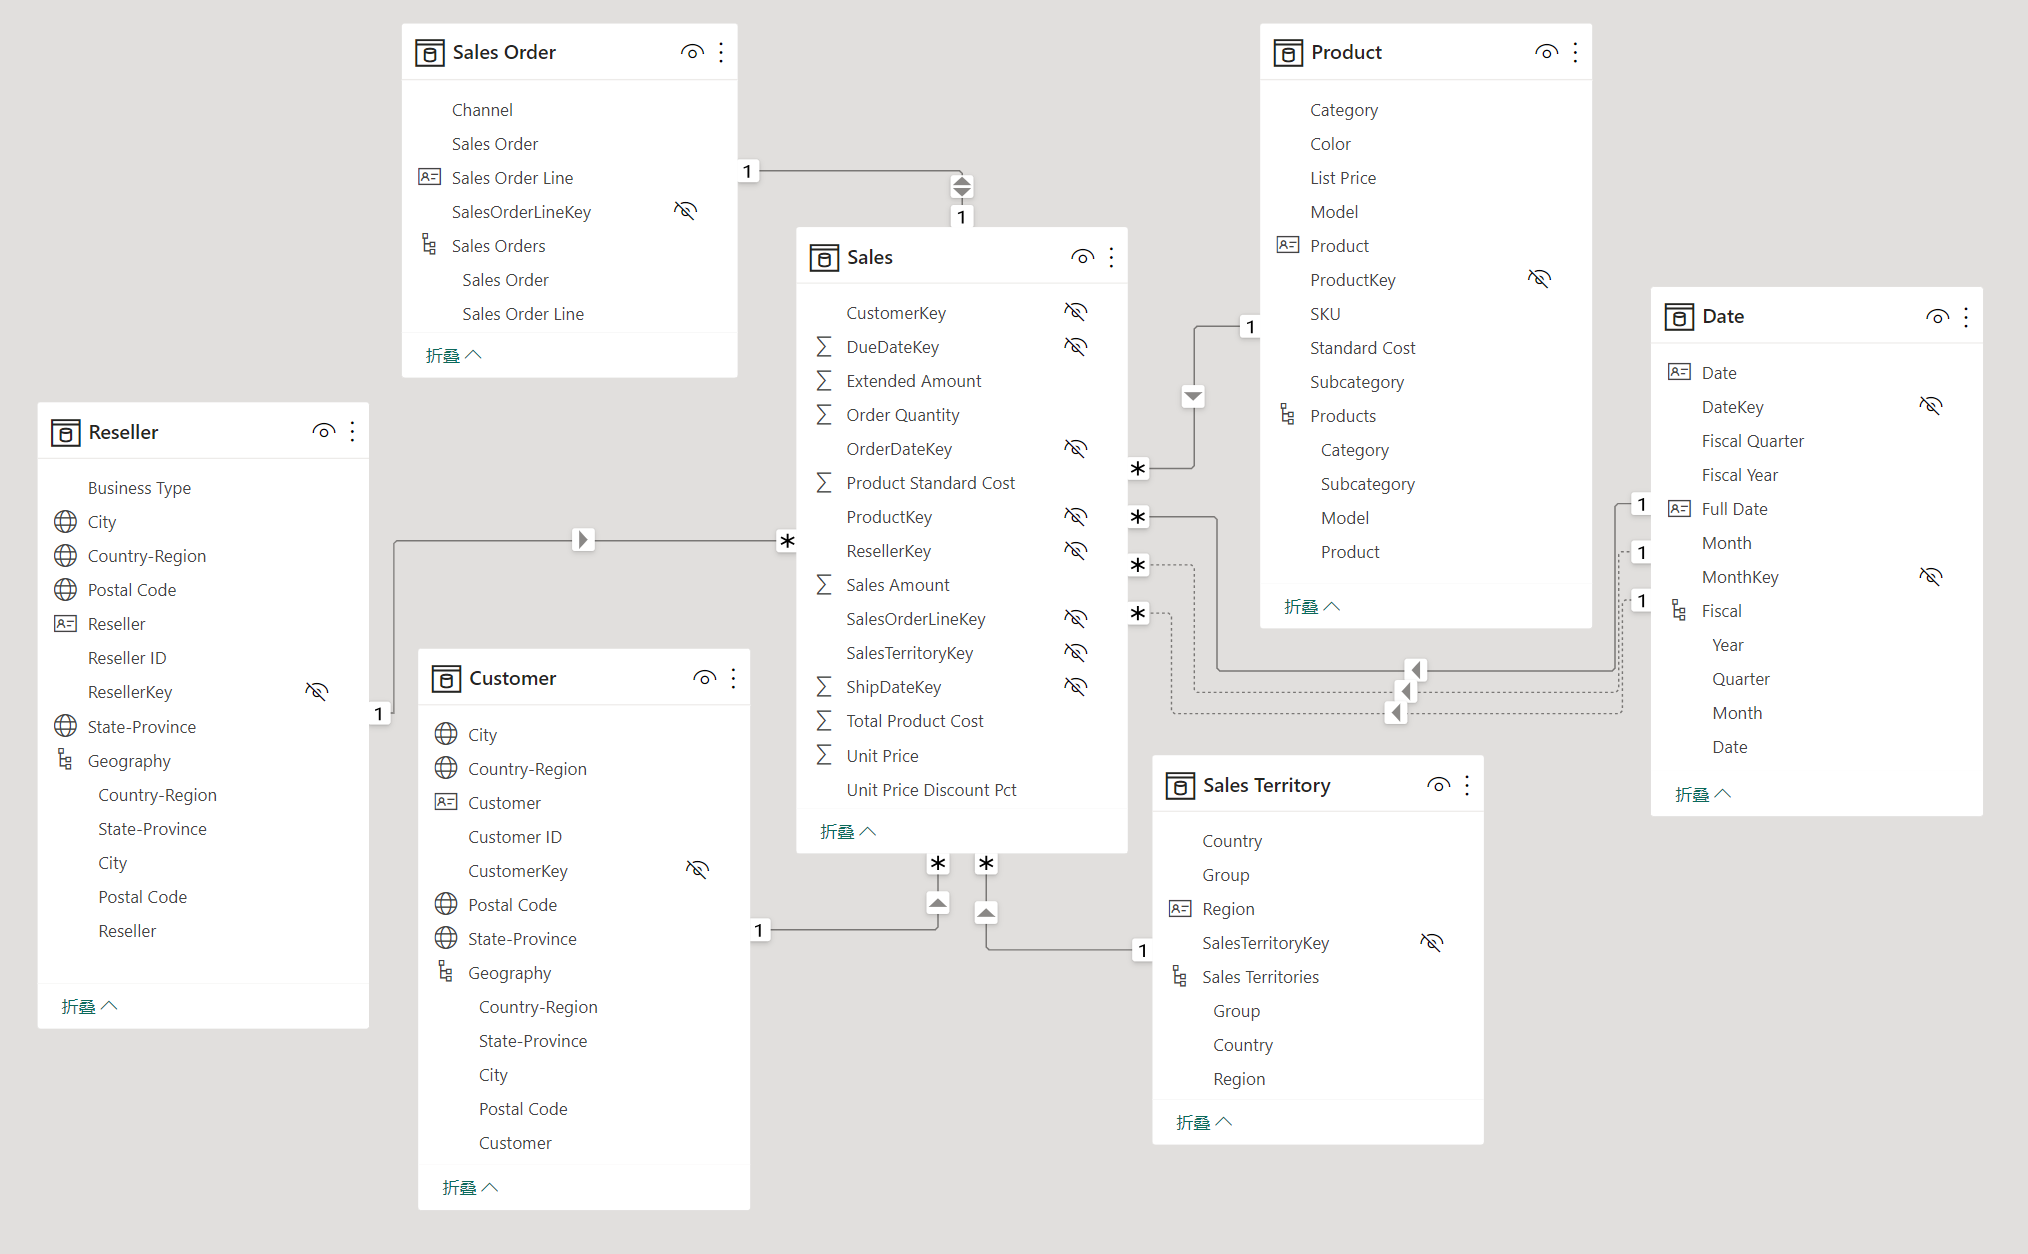Open the Customer table's three-dot menu
2028x1254 pixels.
pos(733,678)
